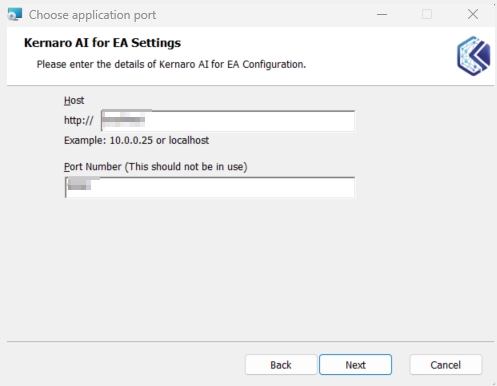Click the disabled maximize button
Viewport: 497px width, 386px height.
coord(427,14)
